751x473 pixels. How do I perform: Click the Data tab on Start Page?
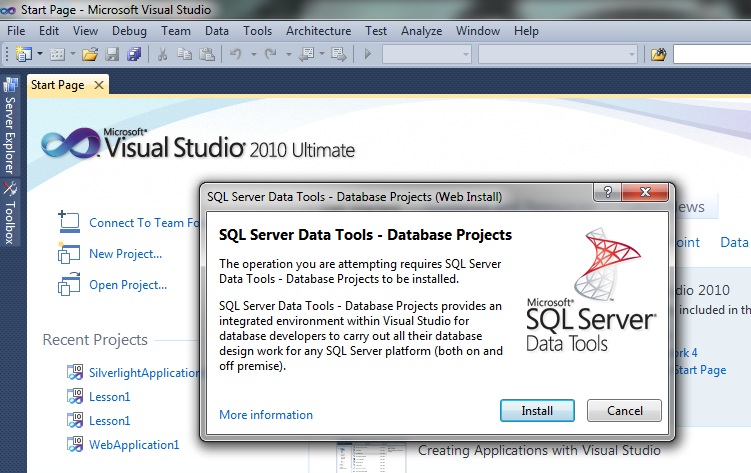pyautogui.click(x=734, y=242)
